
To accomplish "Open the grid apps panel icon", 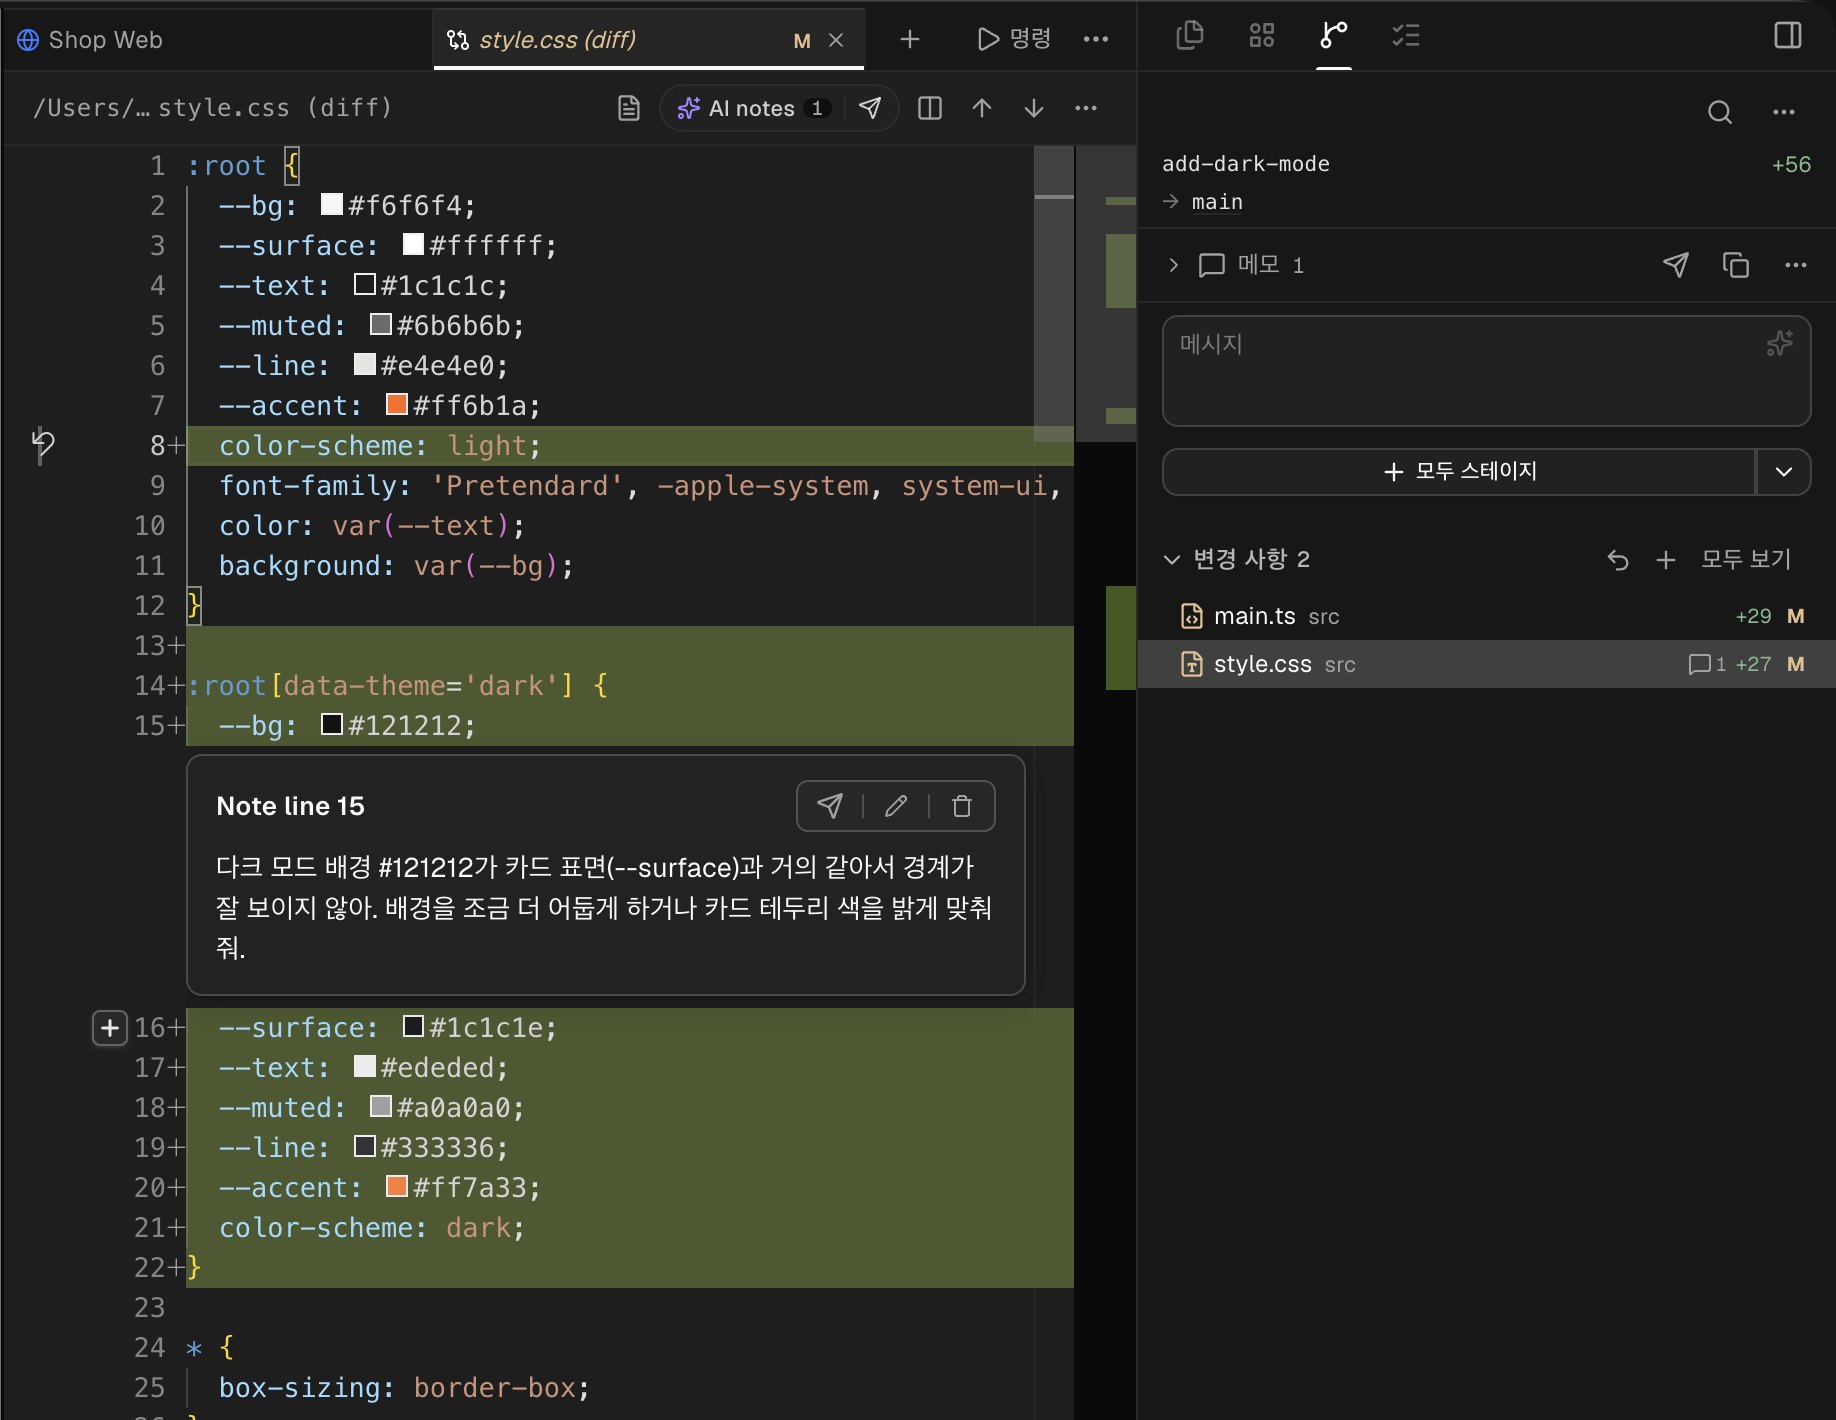I will pos(1262,36).
